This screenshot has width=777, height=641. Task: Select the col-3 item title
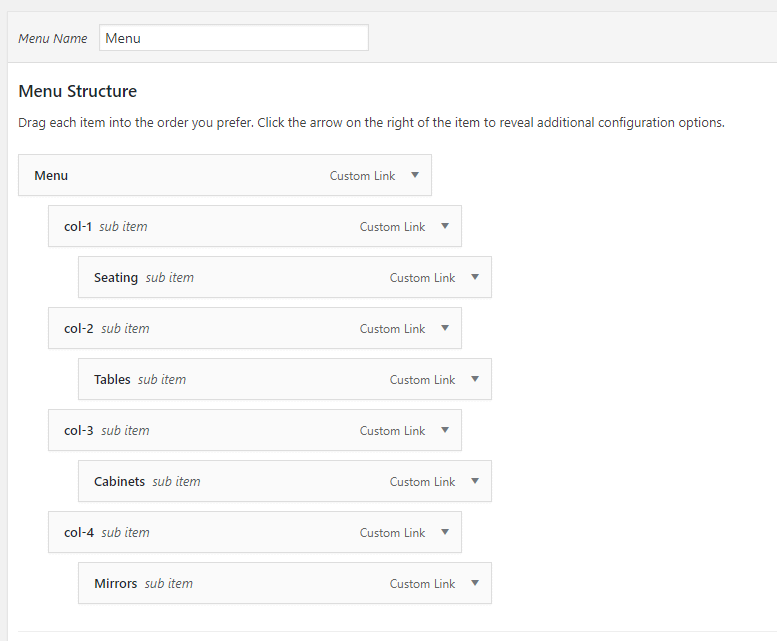click(x=78, y=431)
